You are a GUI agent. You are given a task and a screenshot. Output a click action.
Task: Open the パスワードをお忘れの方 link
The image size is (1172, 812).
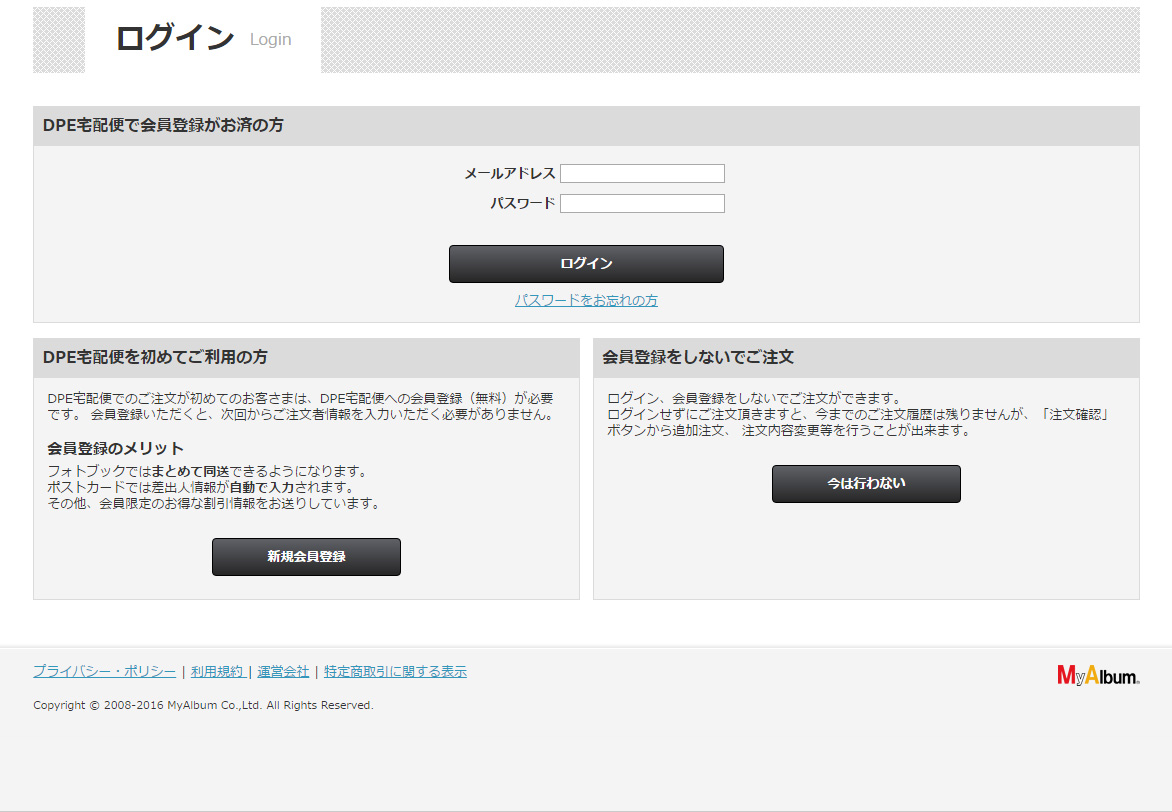click(586, 300)
